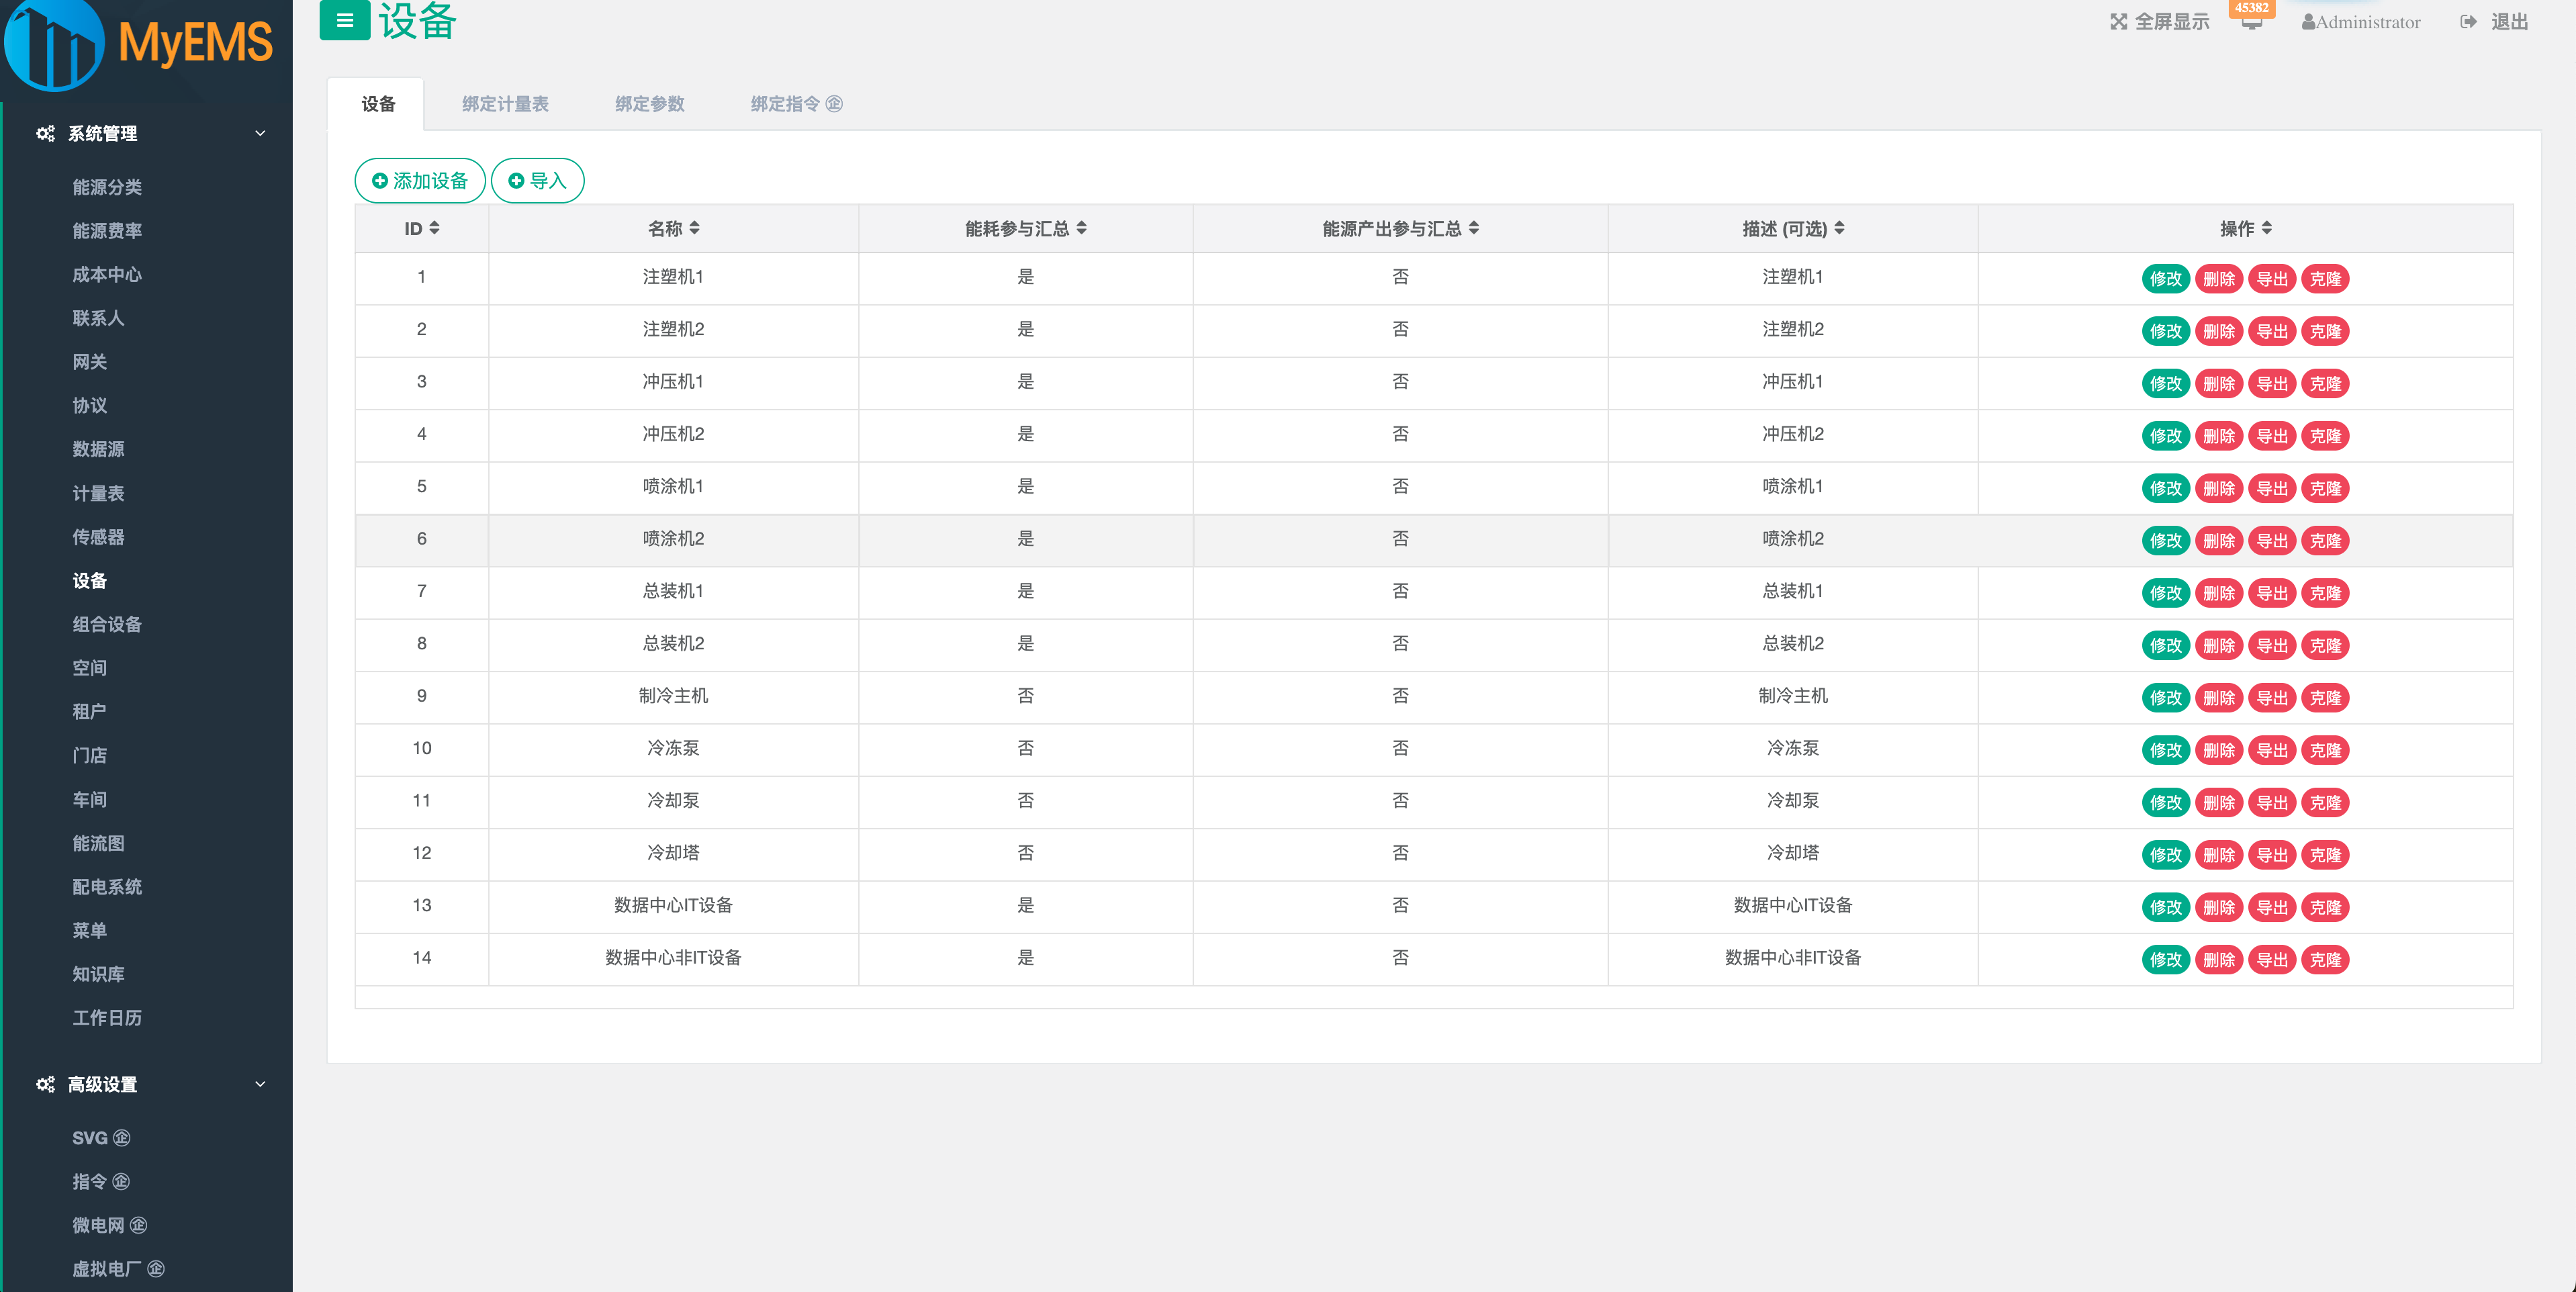Click the Add Equipment button
The height and width of the screenshot is (1292, 2576).
point(420,181)
